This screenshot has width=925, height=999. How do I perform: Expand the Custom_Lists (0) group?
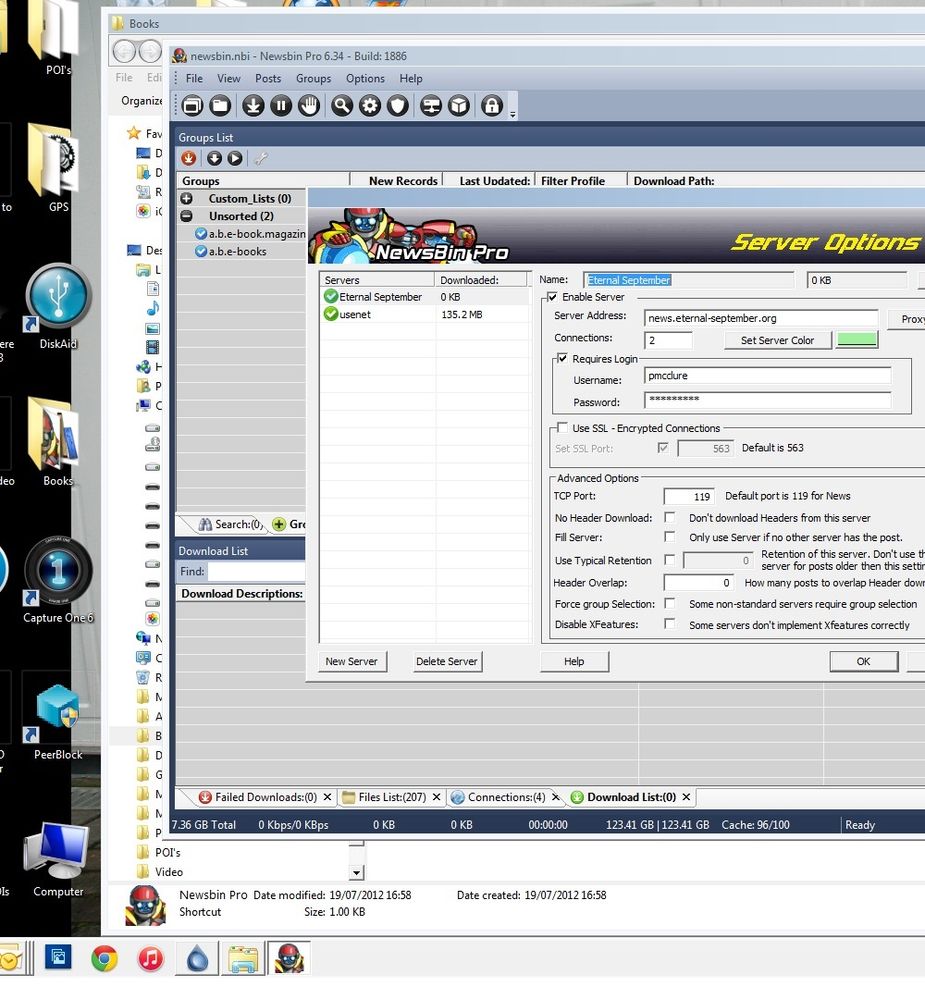tap(187, 198)
